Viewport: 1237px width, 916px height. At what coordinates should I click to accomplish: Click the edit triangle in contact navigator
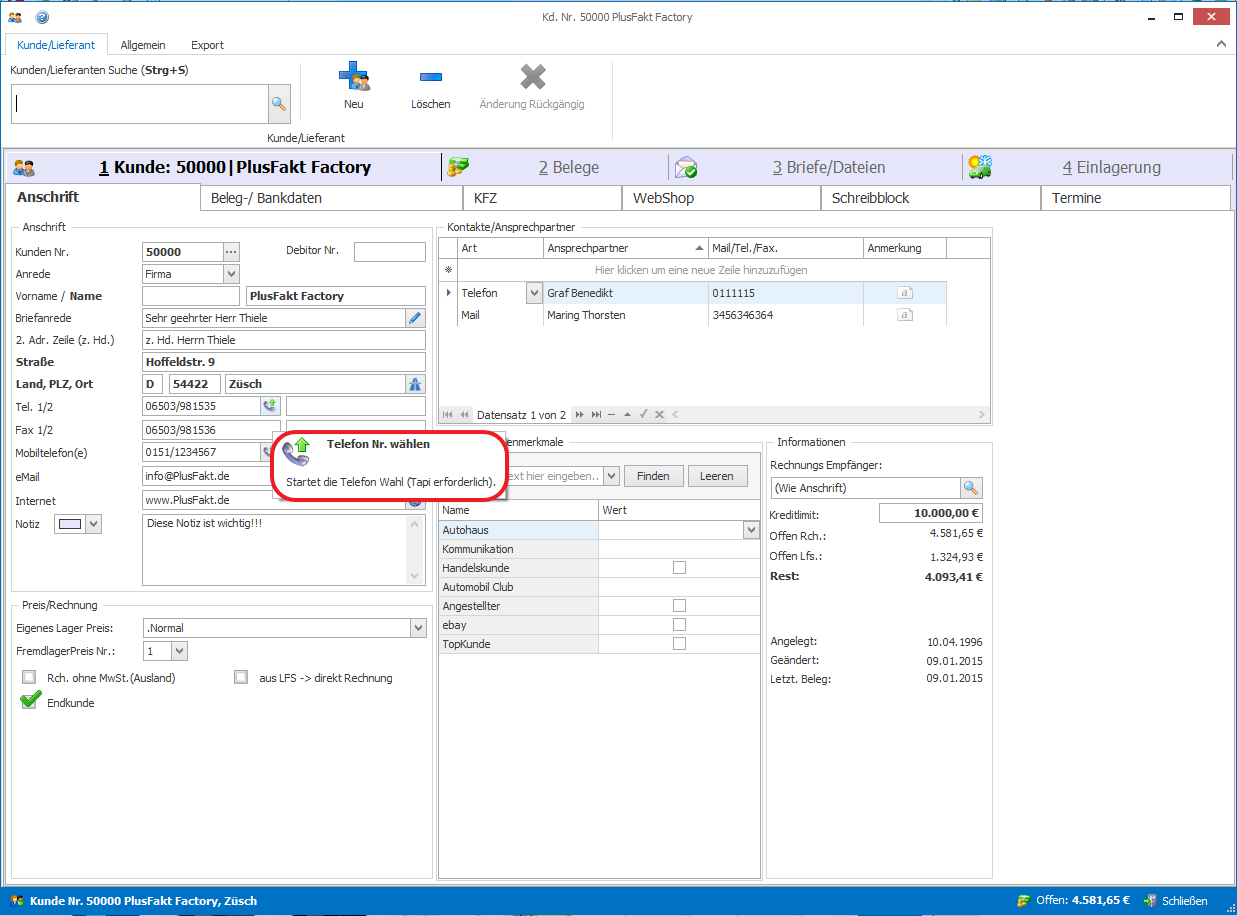pyautogui.click(x=628, y=415)
